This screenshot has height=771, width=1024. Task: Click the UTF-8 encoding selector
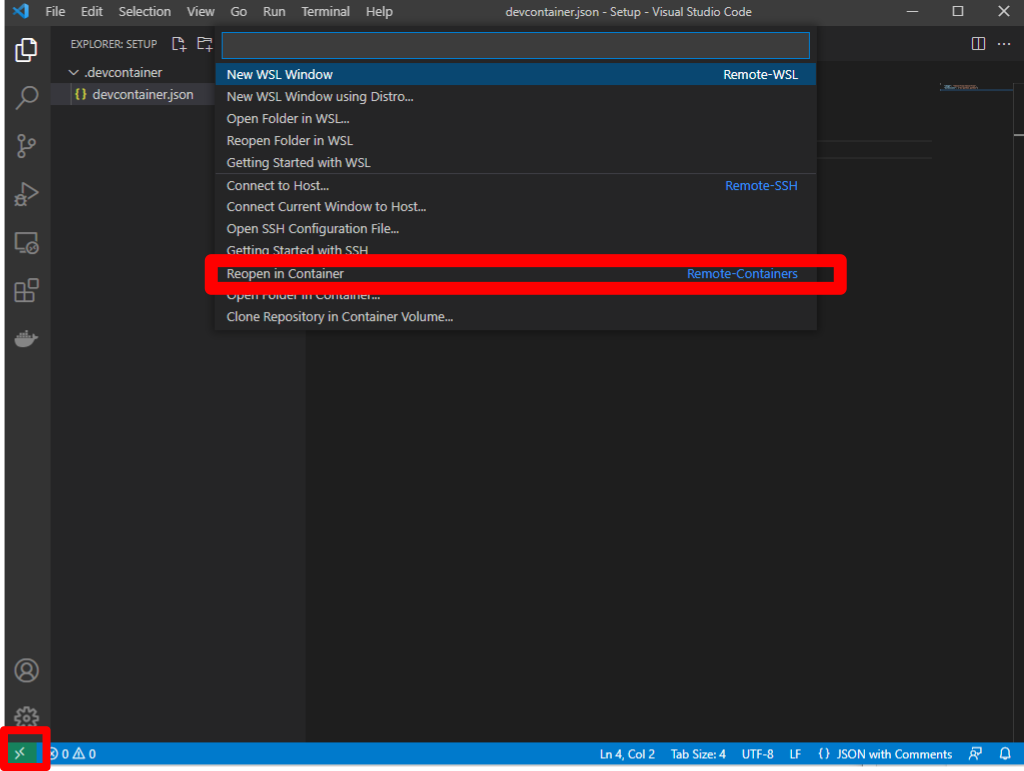[x=757, y=754]
